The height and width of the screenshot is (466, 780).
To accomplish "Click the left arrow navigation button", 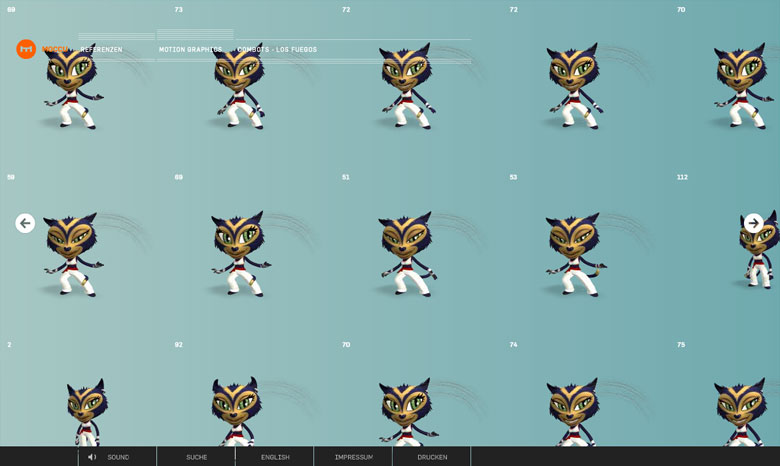I will click(x=25, y=223).
